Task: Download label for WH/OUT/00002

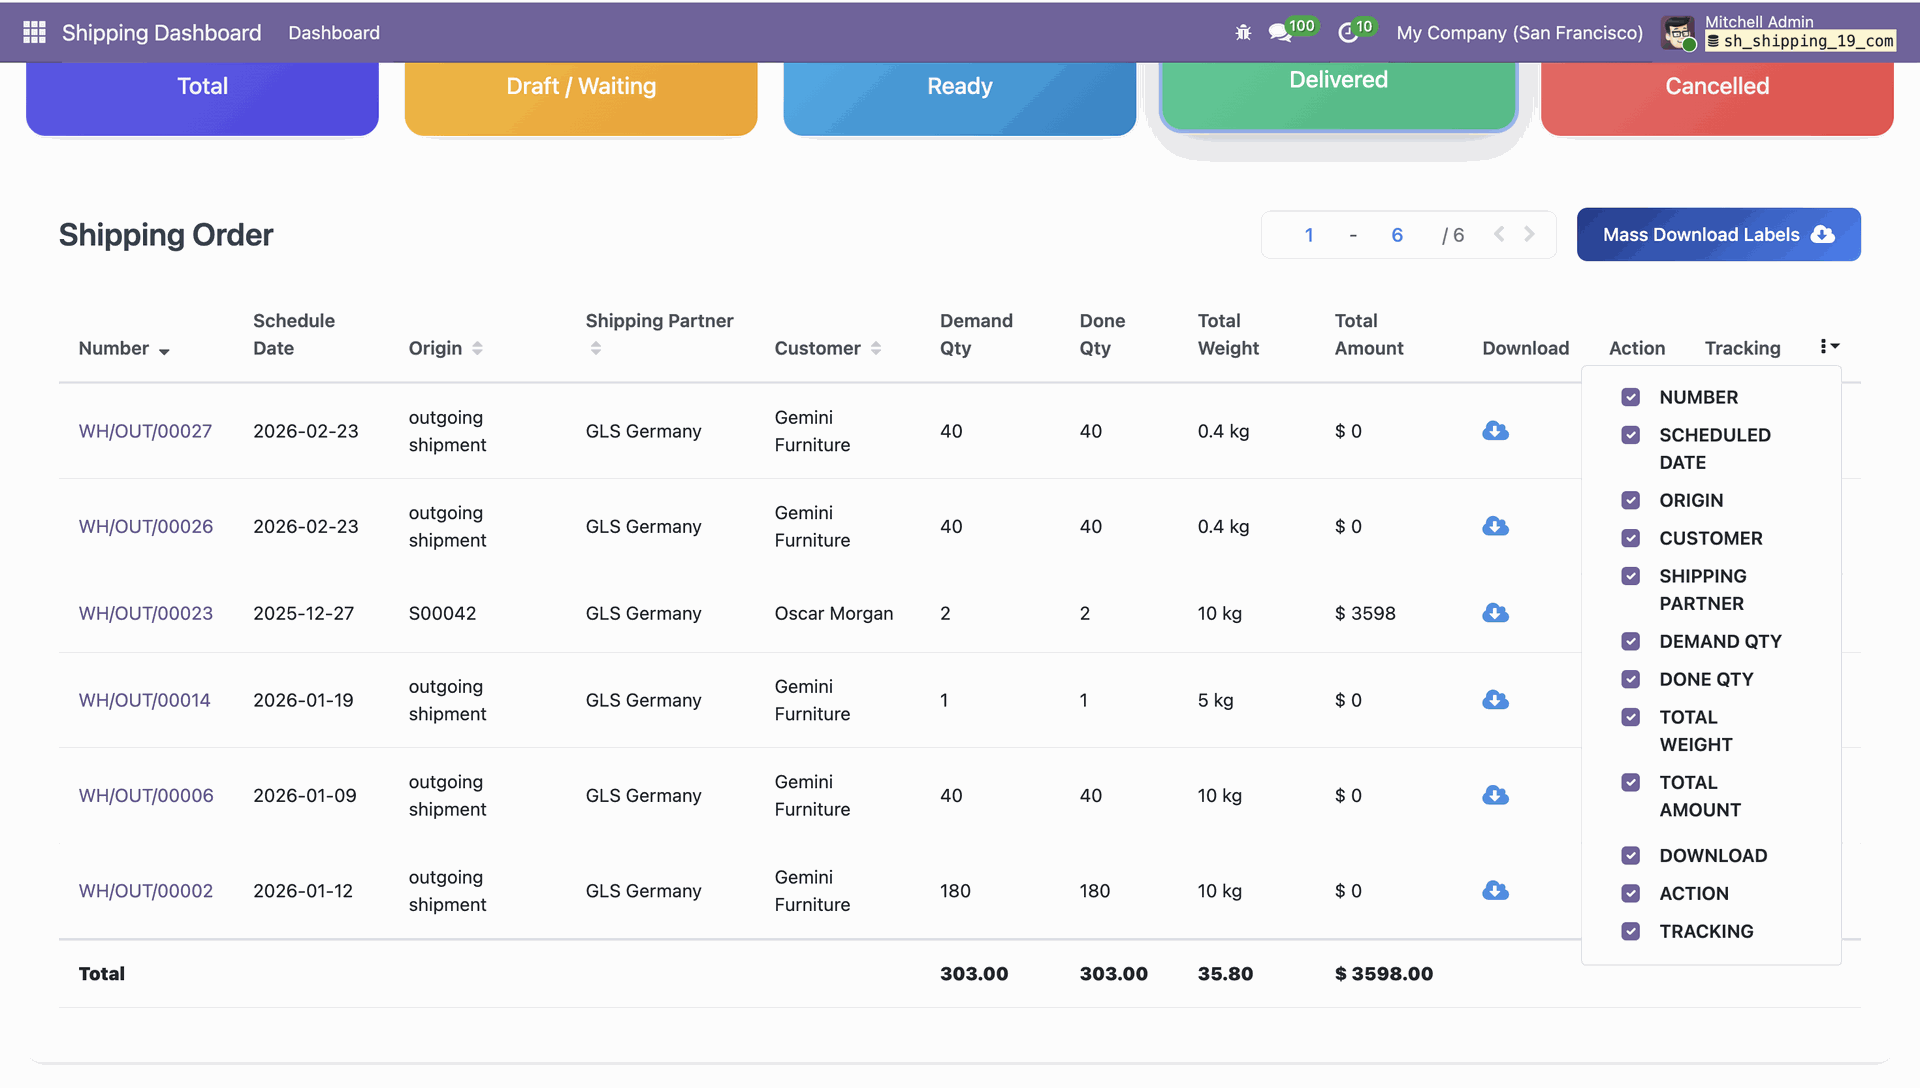Action: 1495,891
